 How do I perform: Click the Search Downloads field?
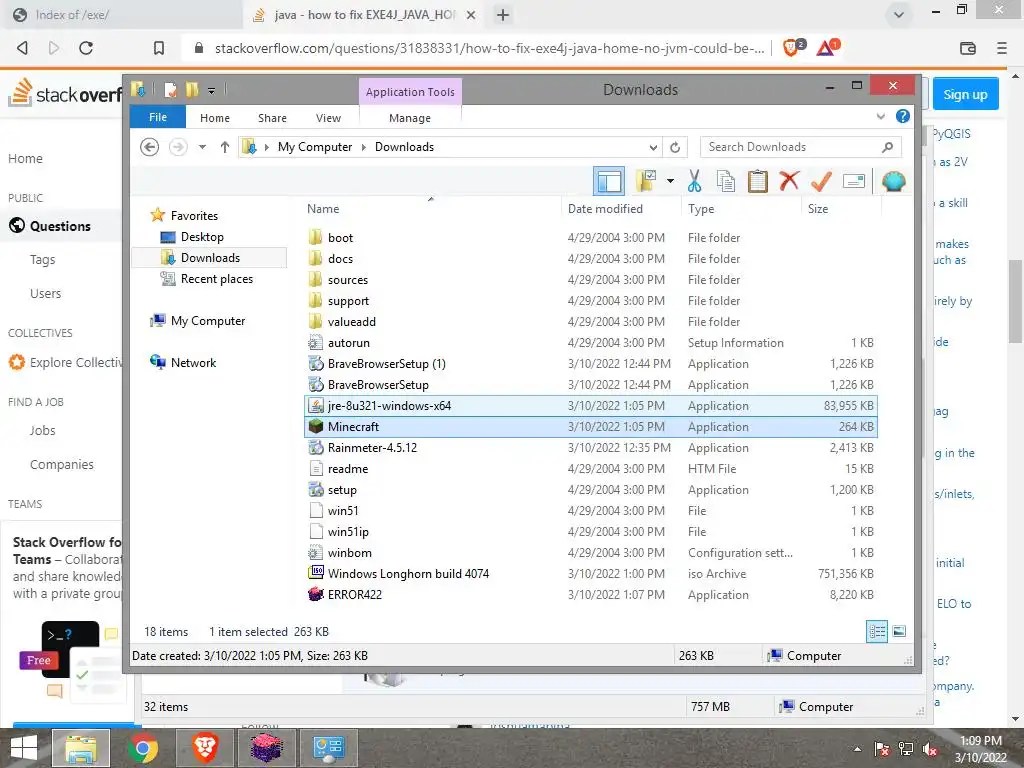click(x=801, y=147)
